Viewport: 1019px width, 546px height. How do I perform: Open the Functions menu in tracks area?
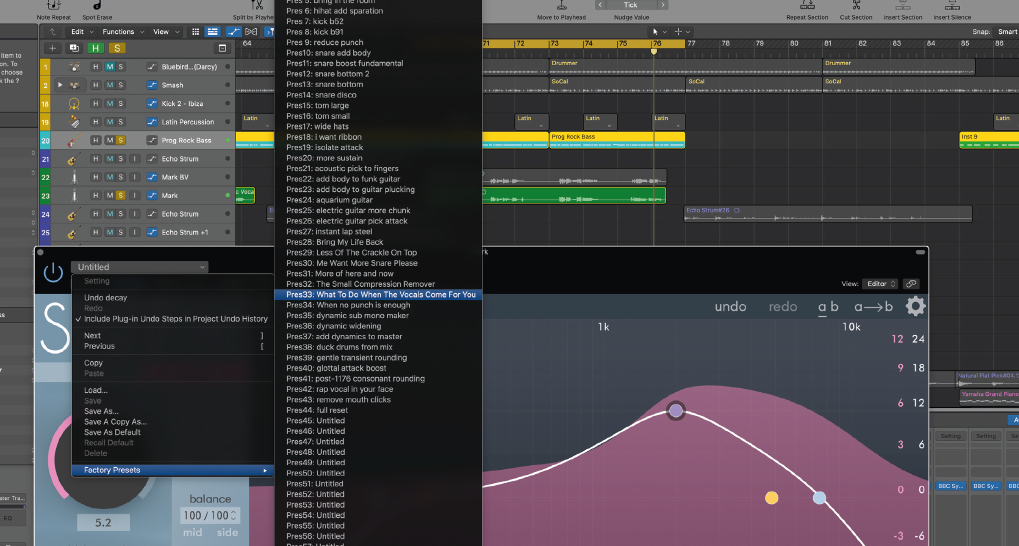pos(121,32)
